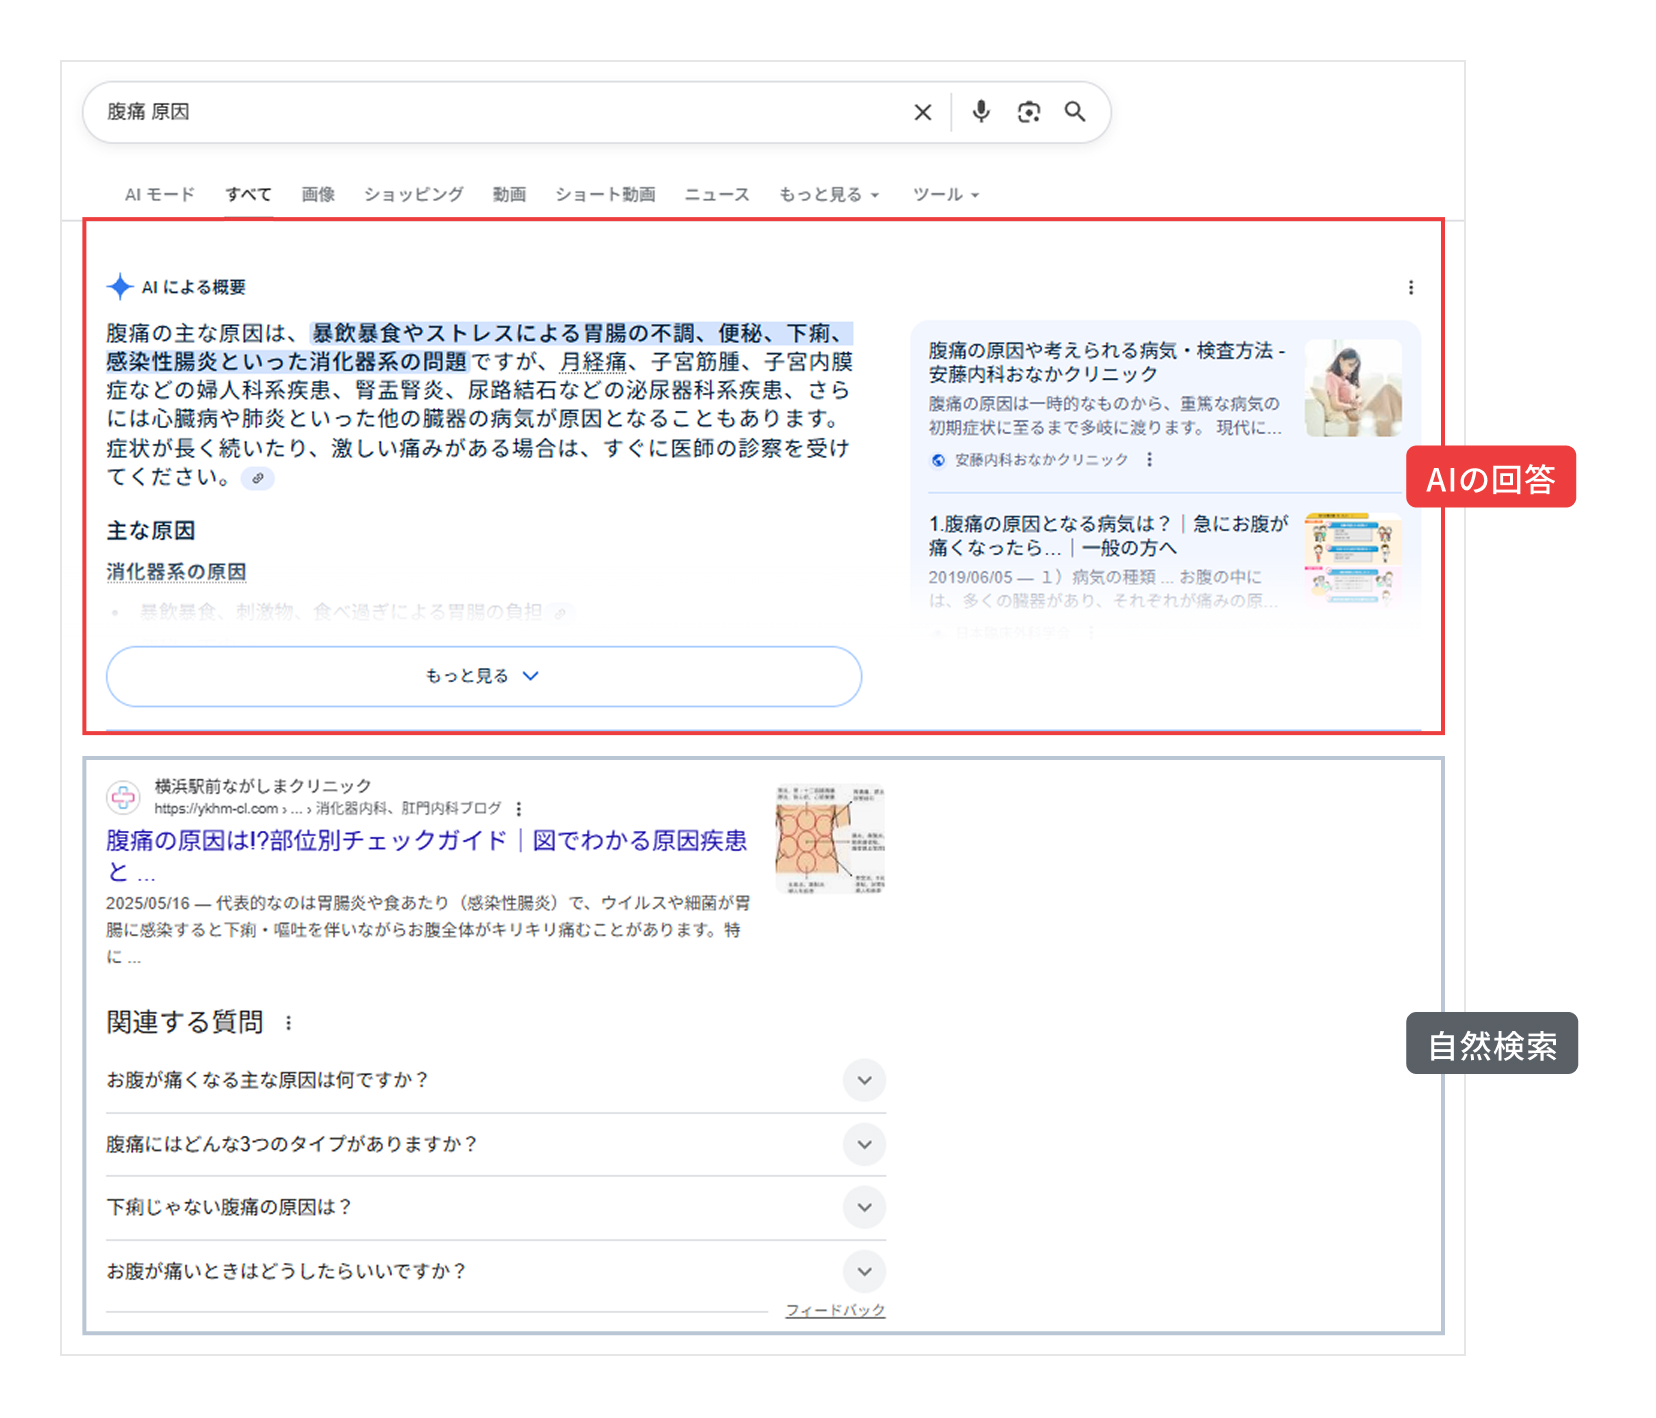
Task: Click the X icon to clear the search query
Action: 922,111
